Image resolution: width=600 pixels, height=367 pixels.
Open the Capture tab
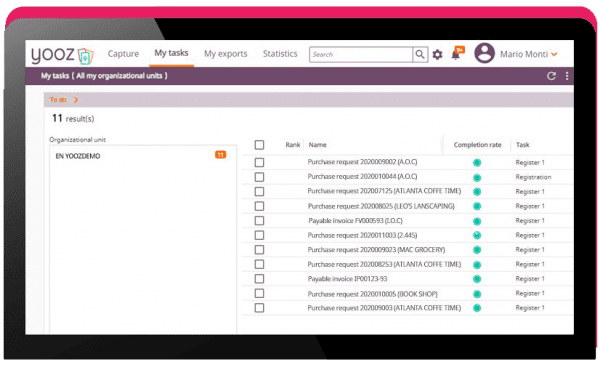click(x=123, y=54)
